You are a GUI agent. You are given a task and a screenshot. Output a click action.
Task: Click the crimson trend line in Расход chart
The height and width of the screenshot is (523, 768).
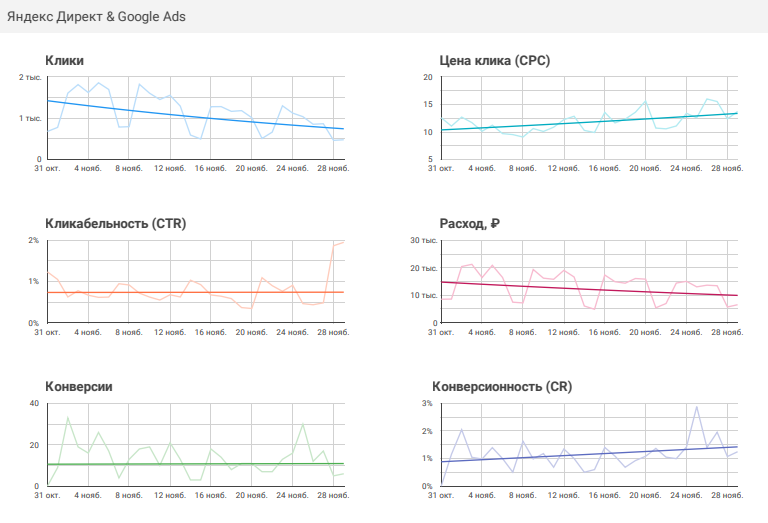[590, 289]
